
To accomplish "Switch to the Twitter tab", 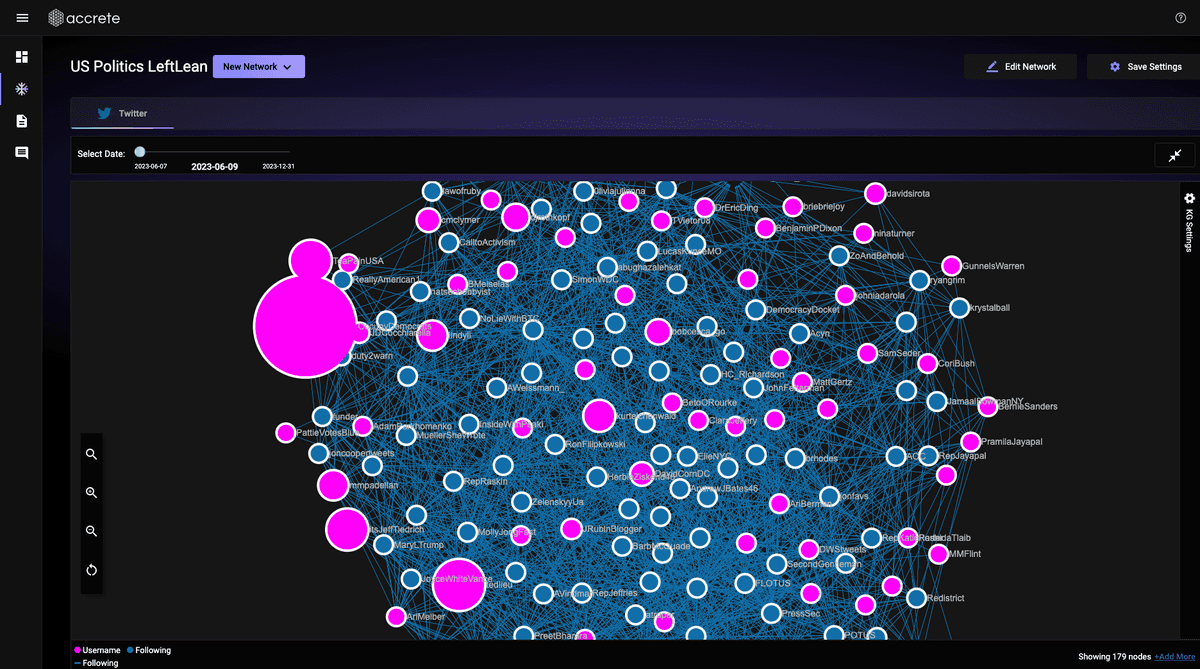I will [x=122, y=113].
